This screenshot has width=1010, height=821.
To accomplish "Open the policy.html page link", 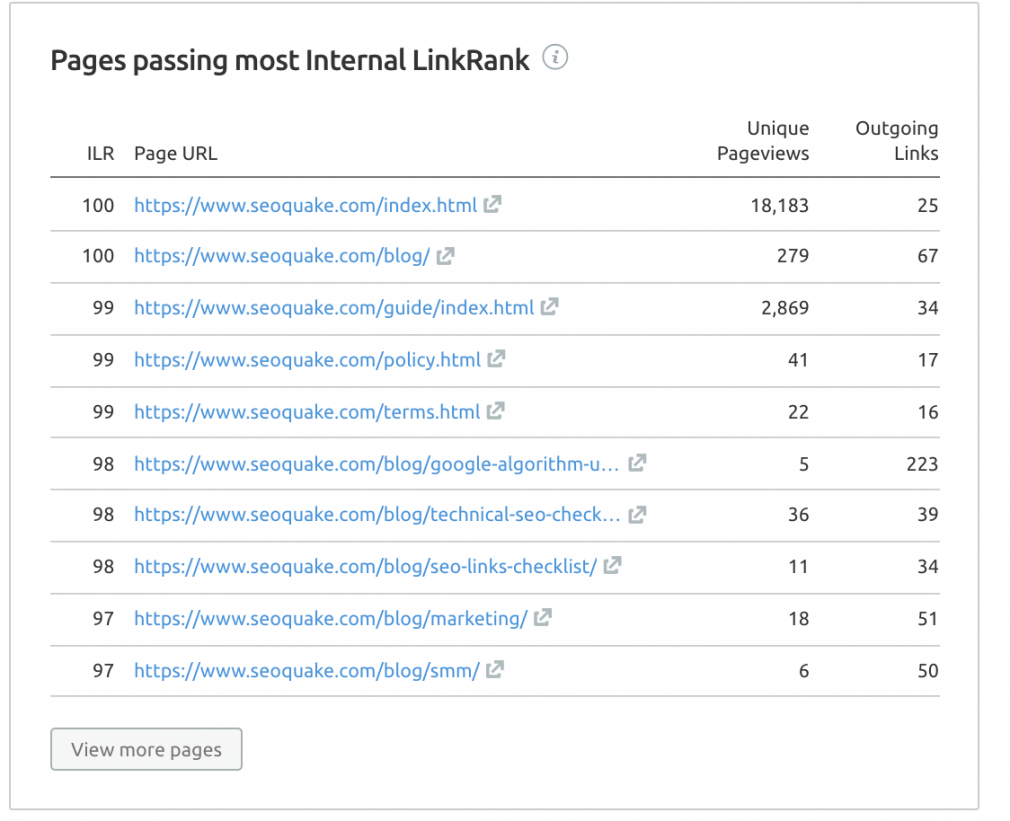I will point(307,360).
